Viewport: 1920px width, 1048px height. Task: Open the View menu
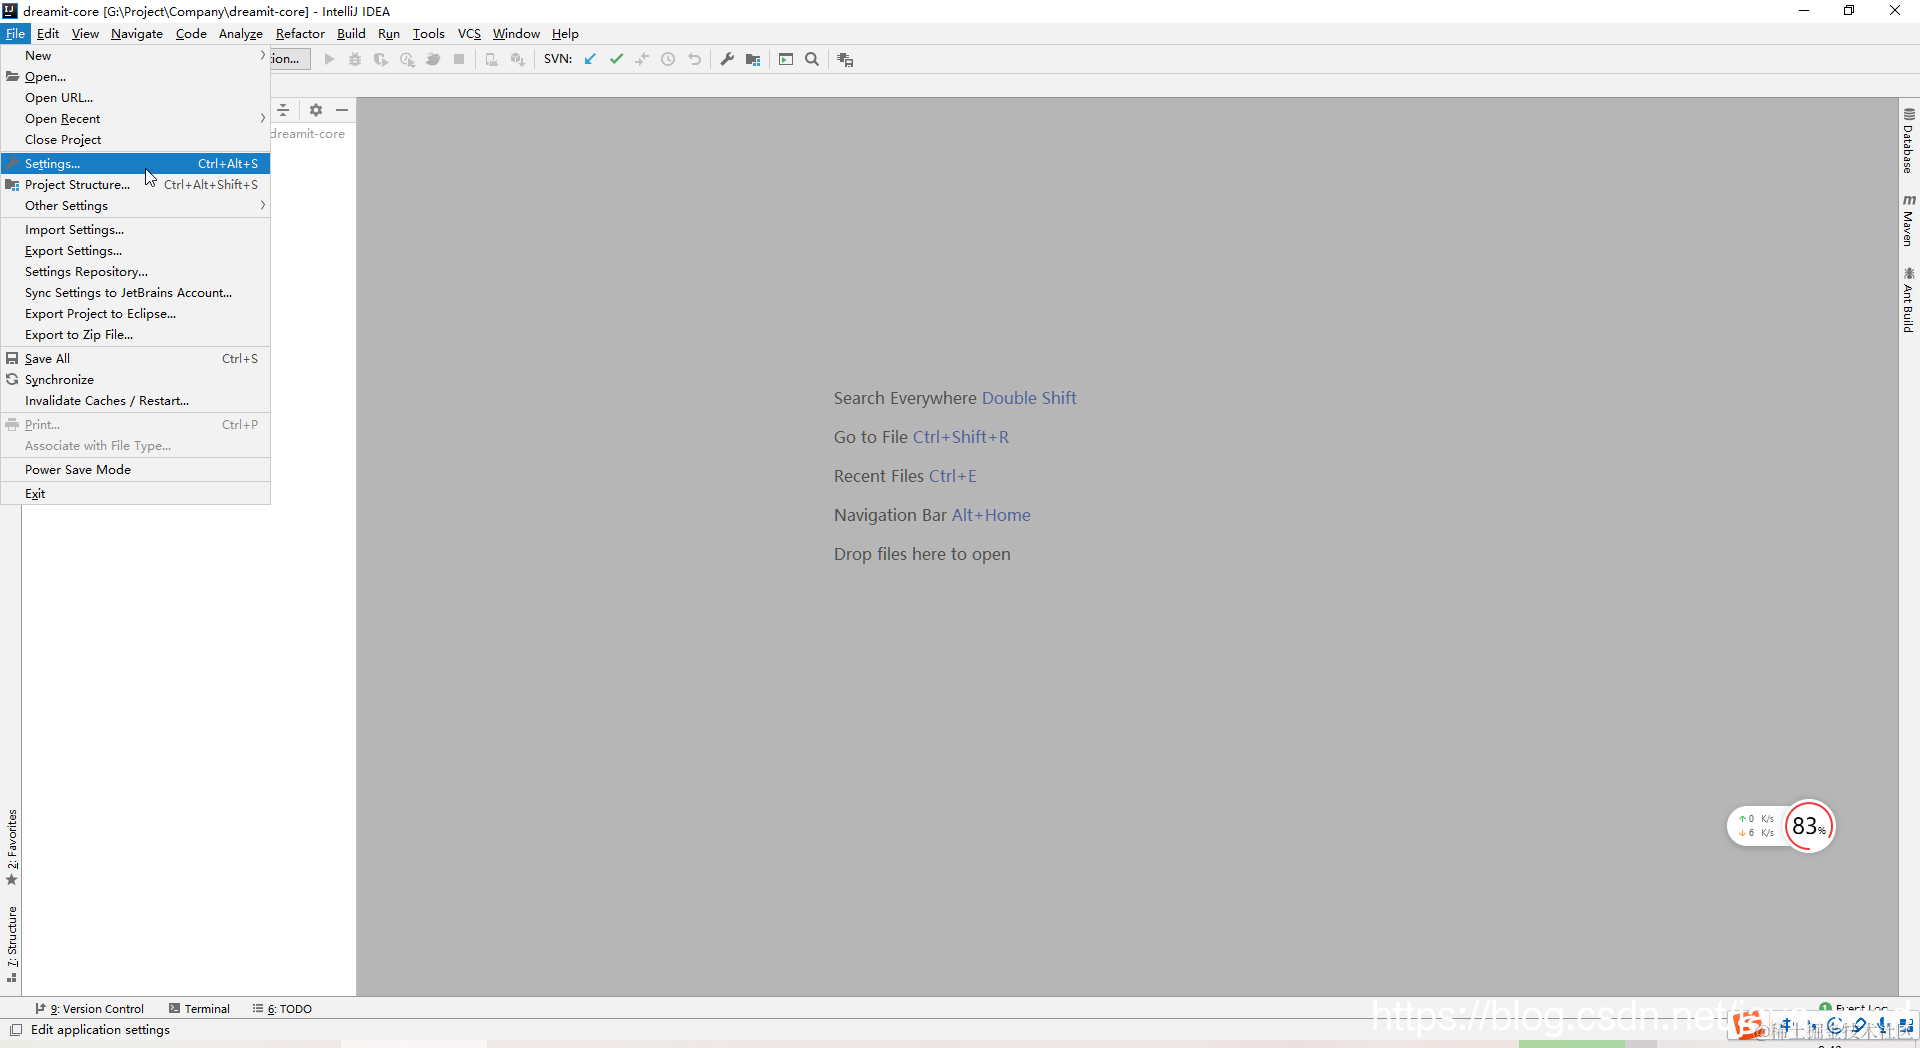pyautogui.click(x=85, y=34)
